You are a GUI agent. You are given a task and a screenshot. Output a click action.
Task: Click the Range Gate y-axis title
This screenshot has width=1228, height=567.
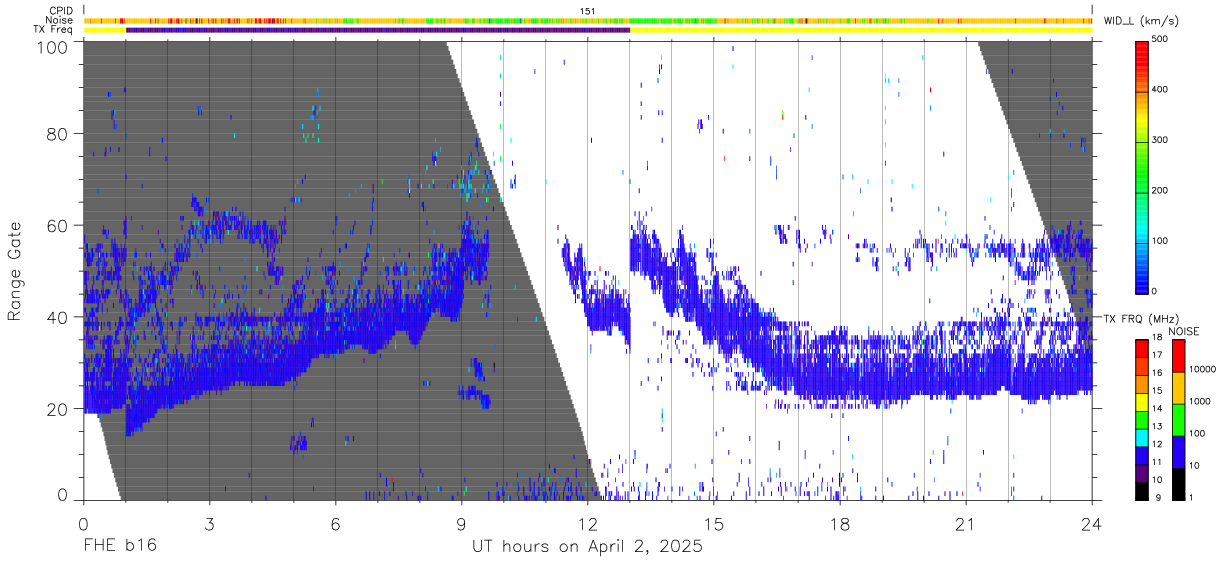[15, 271]
